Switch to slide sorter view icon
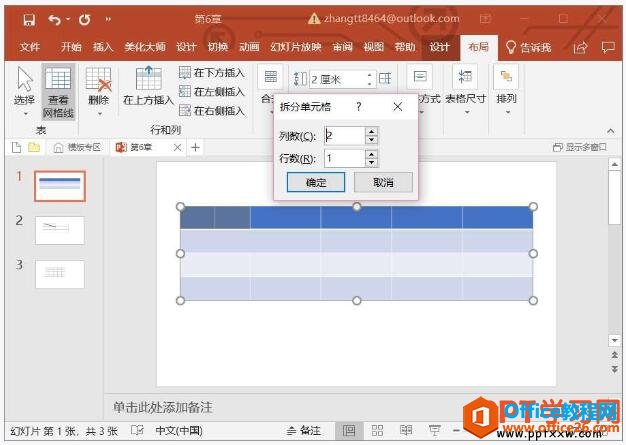The height and width of the screenshot is (445, 626). coord(377,430)
